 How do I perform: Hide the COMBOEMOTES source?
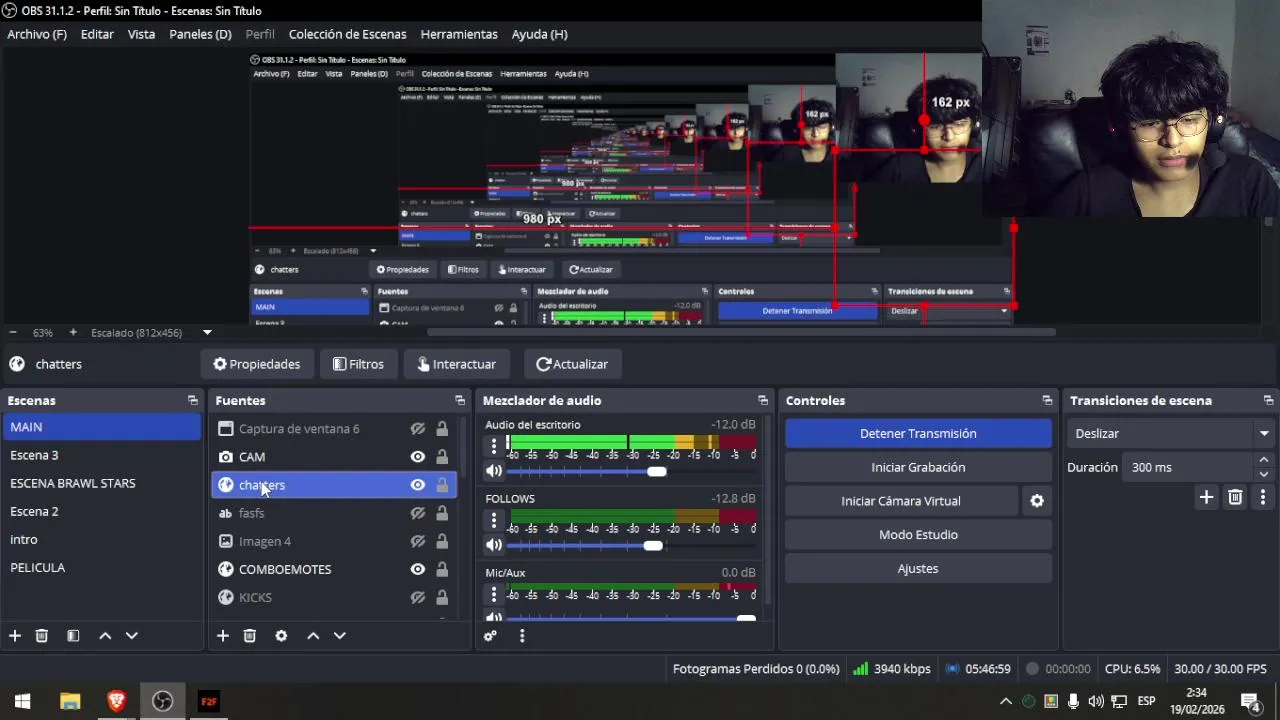click(x=418, y=569)
